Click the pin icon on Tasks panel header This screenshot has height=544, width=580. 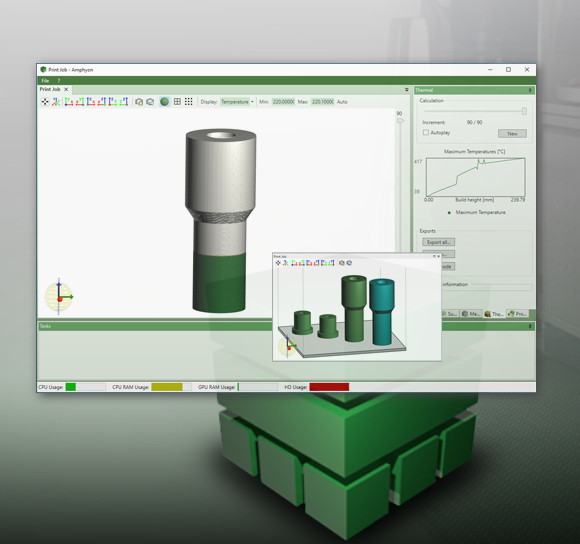click(530, 326)
